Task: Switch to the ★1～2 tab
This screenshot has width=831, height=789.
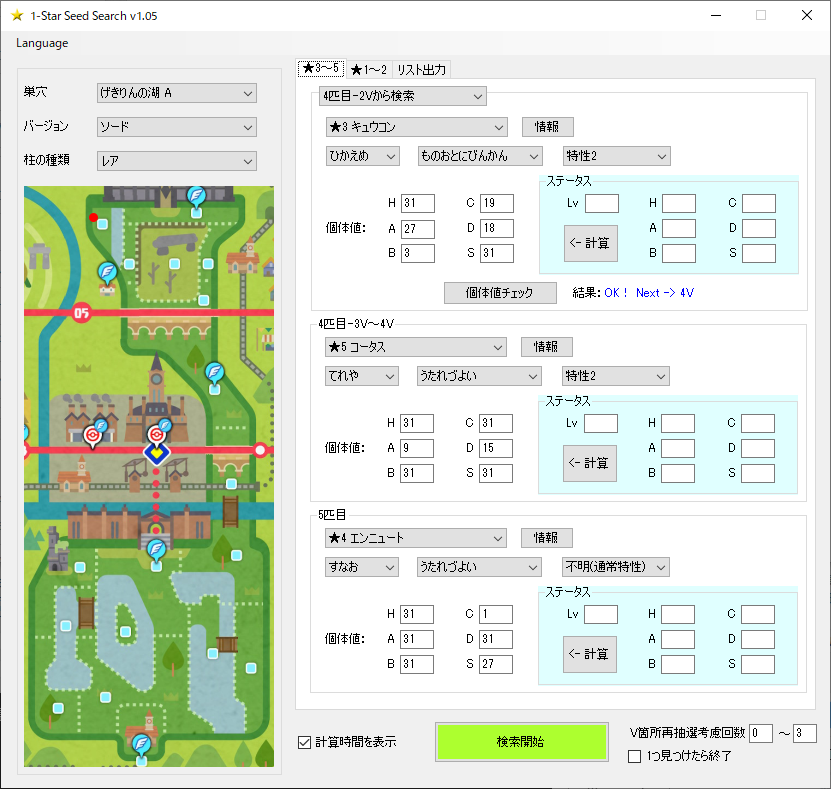Action: [369, 69]
